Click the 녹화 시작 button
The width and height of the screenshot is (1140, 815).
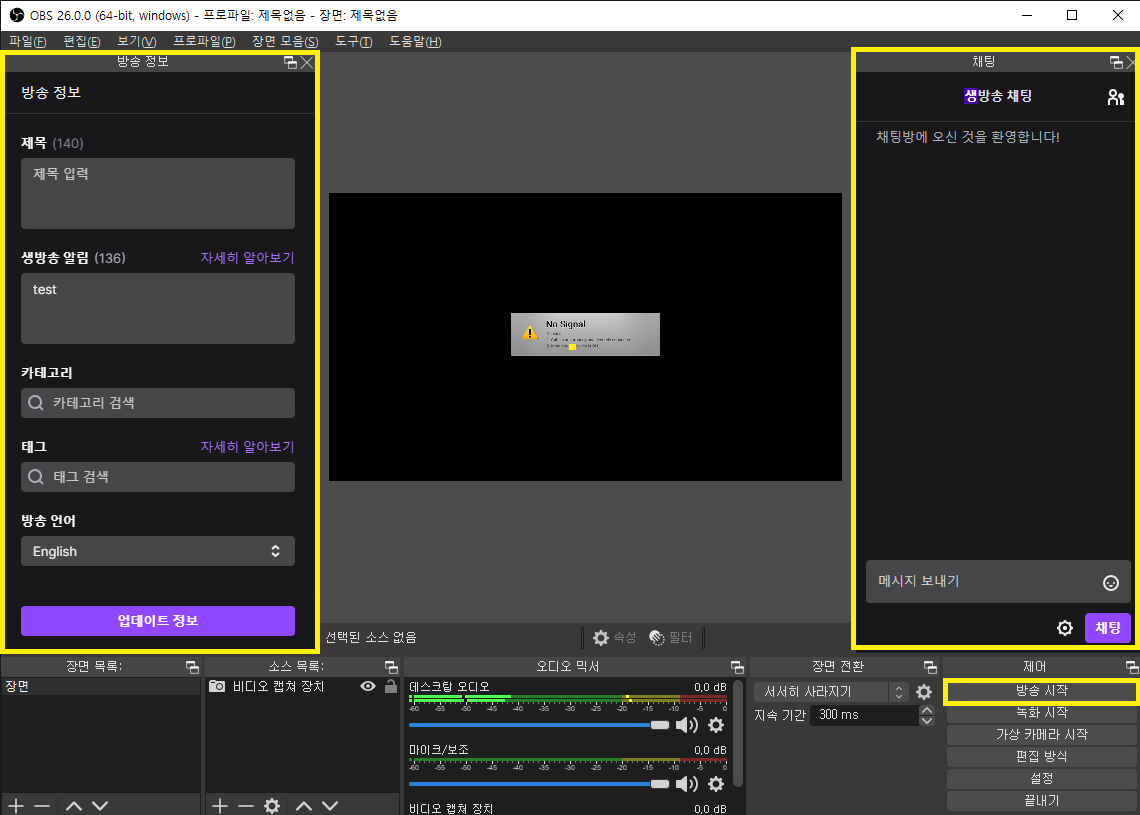tap(1041, 713)
